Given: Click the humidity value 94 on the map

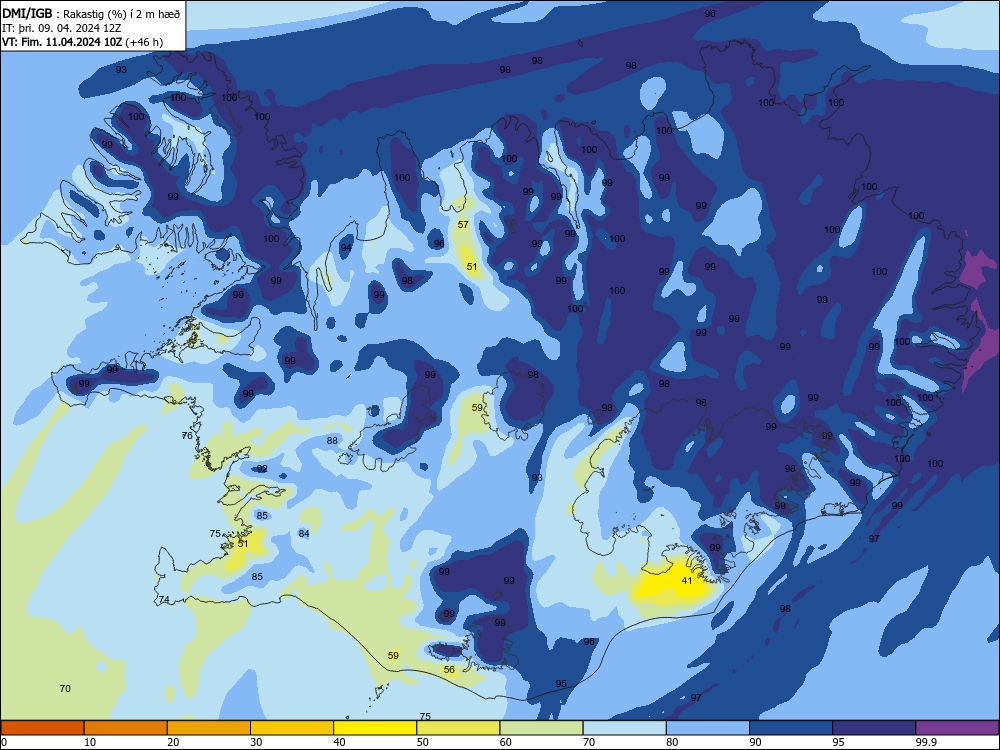Looking at the screenshot, I should point(346,247).
